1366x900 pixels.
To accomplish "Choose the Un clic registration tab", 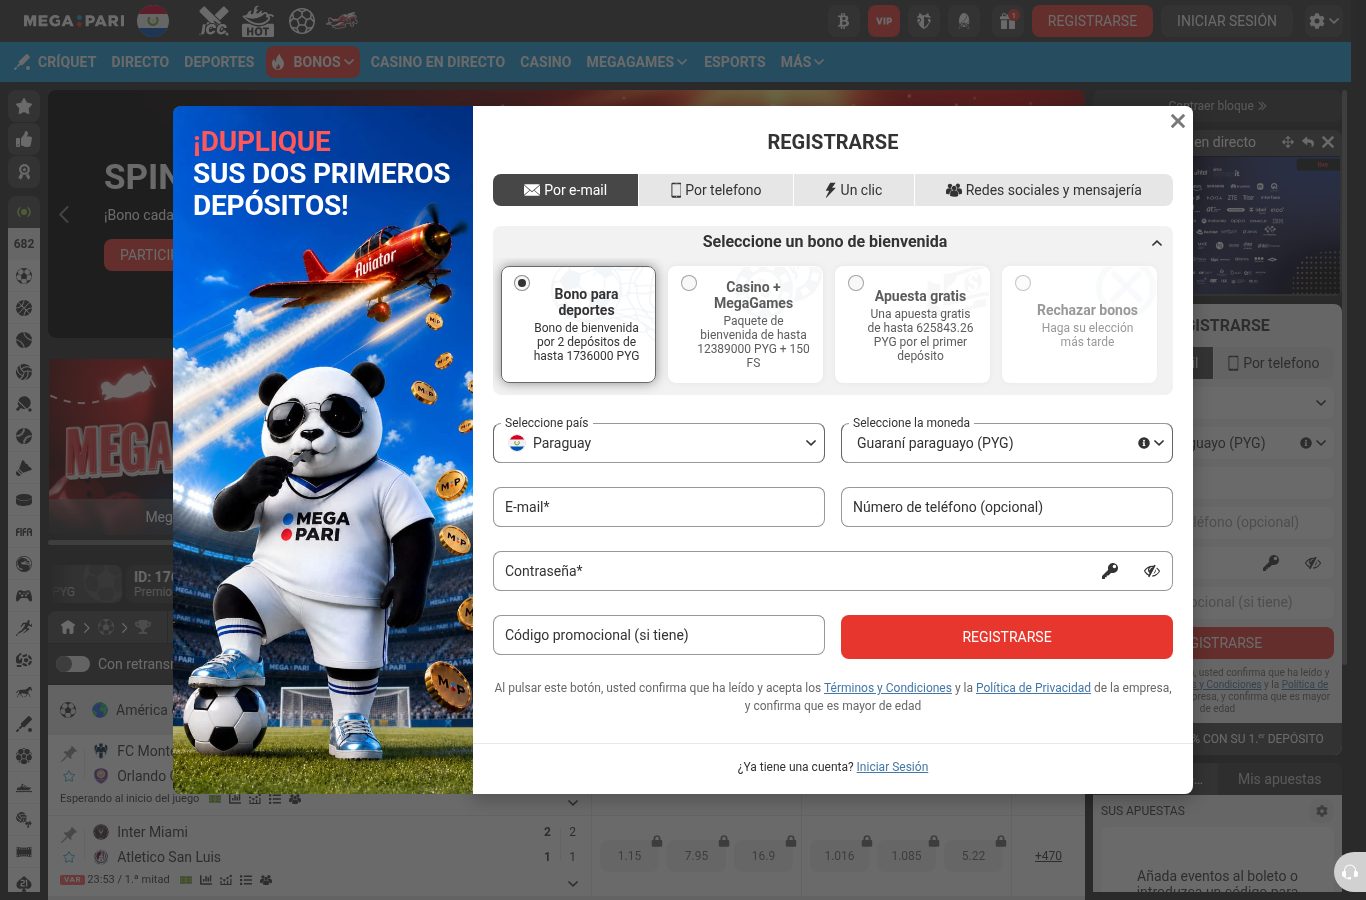I will point(853,190).
